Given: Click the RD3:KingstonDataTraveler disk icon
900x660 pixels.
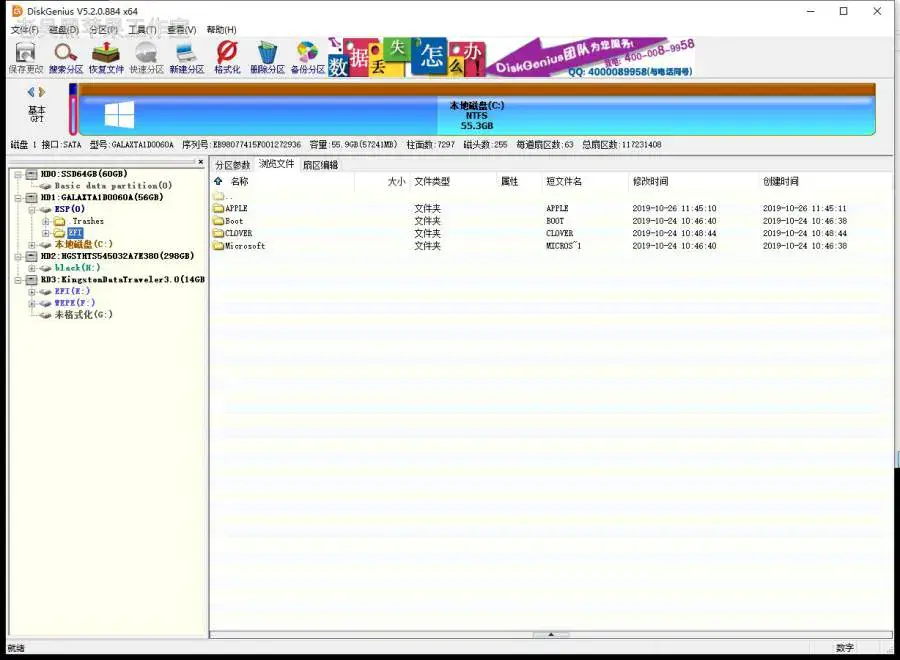Looking at the screenshot, I should tap(32, 279).
